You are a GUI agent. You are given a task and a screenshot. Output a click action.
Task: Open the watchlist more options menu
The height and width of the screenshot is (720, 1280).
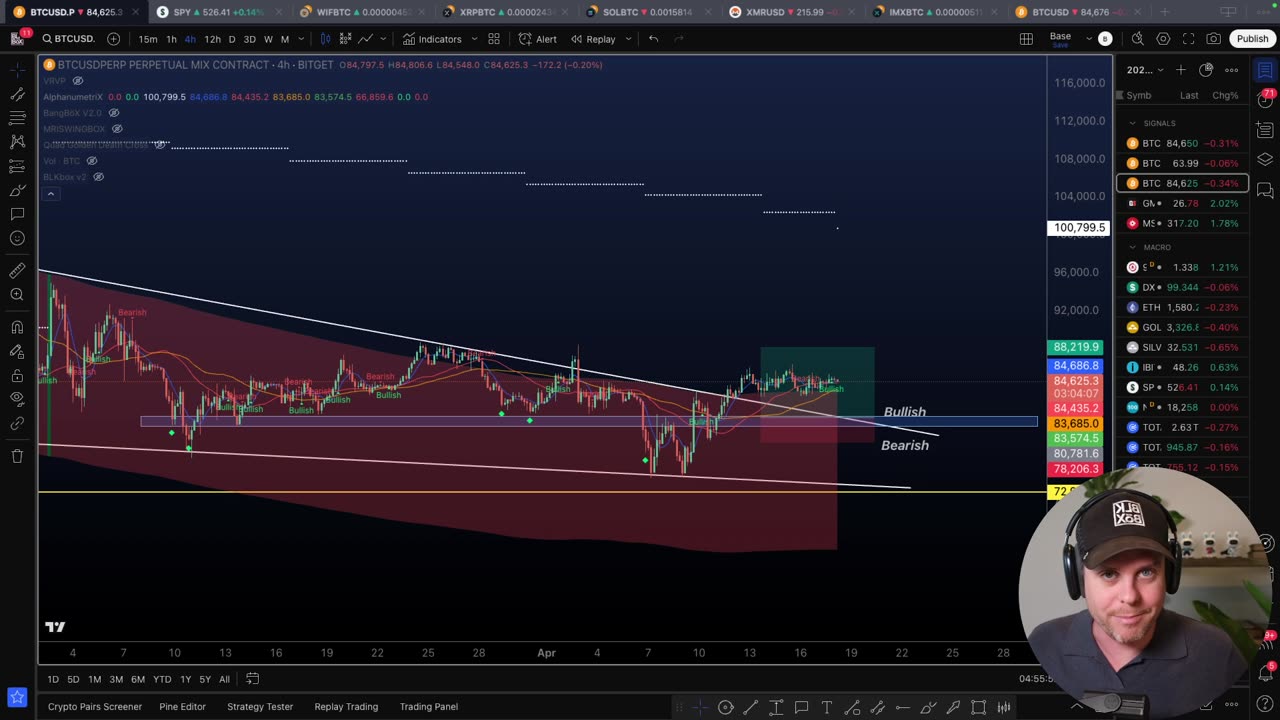(1232, 70)
